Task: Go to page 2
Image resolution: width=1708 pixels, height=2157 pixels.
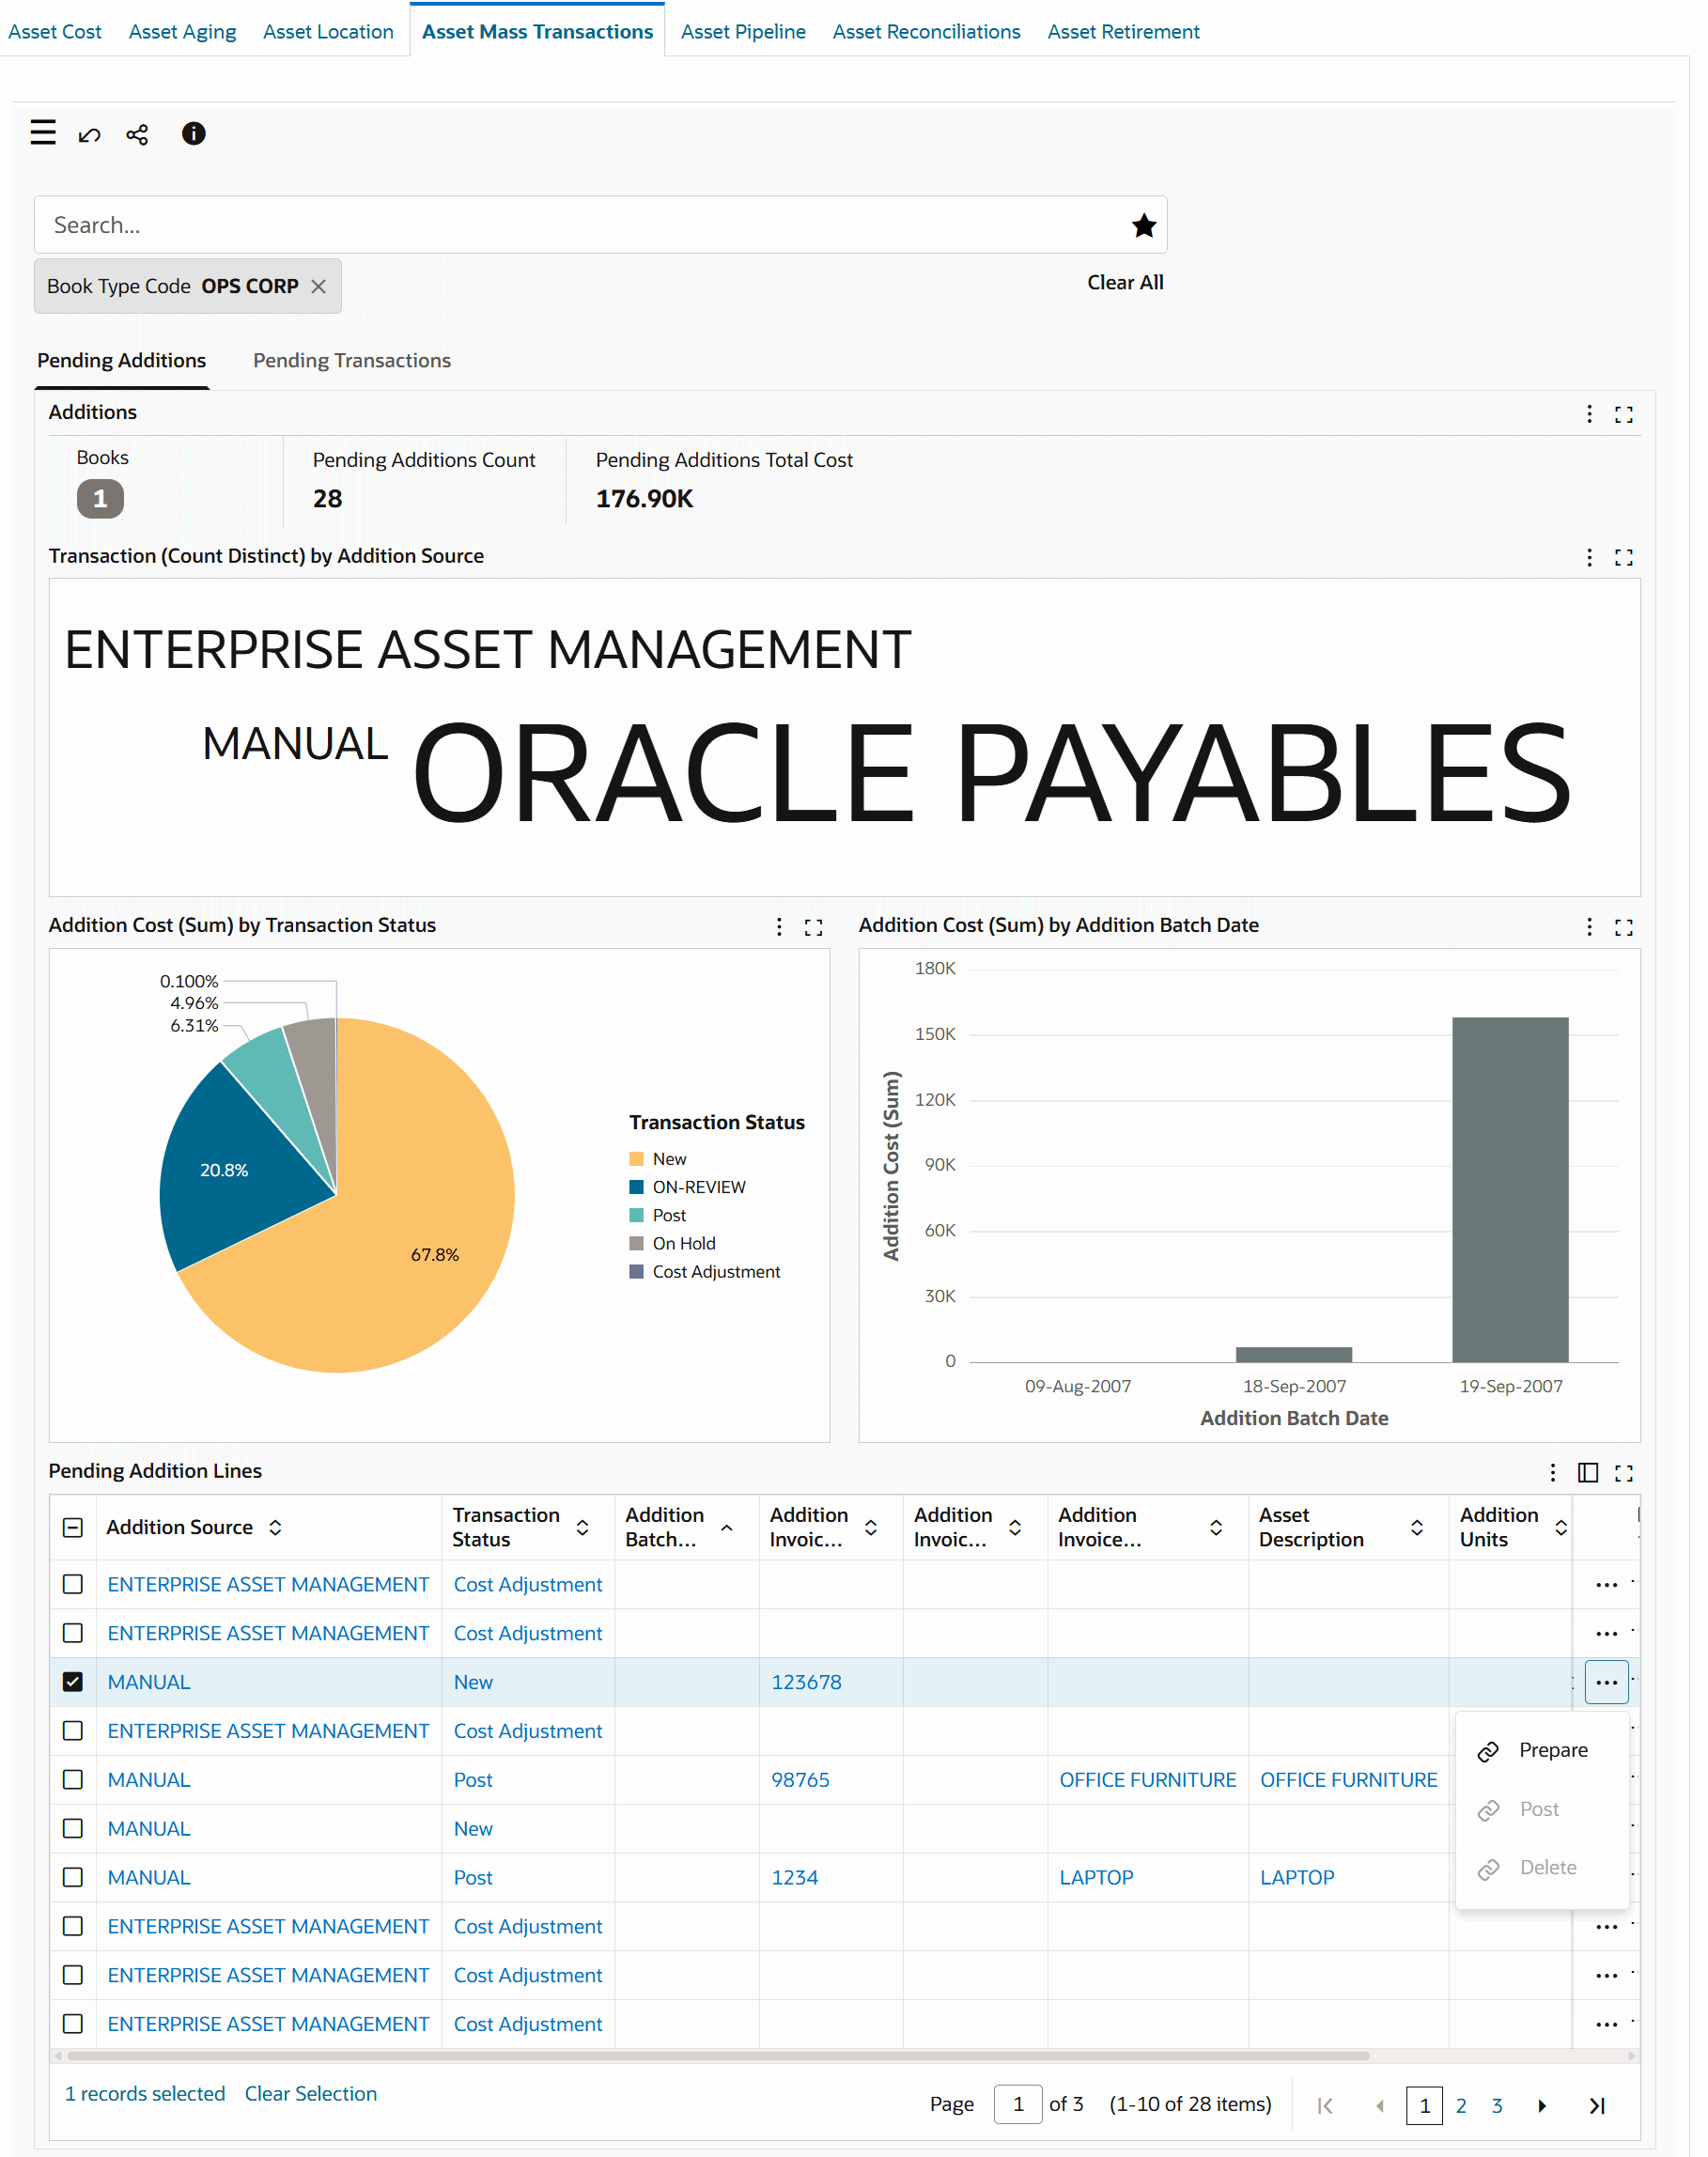Action: [x=1461, y=2107]
